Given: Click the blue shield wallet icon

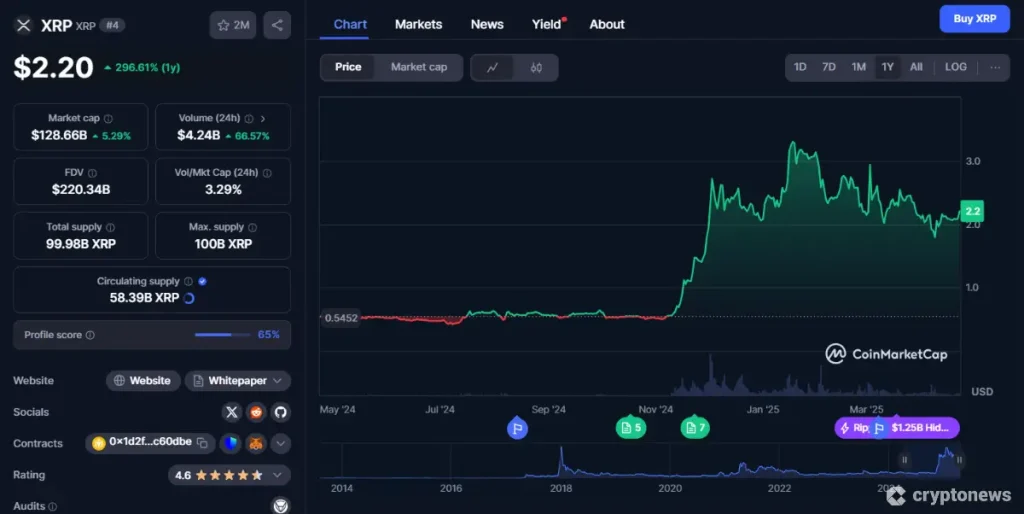Looking at the screenshot, I should pyautogui.click(x=231, y=443).
